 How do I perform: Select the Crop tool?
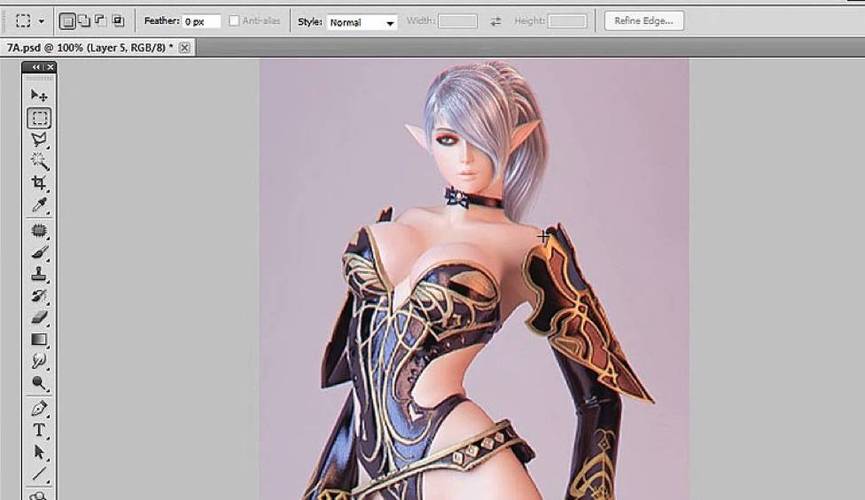coord(39,183)
